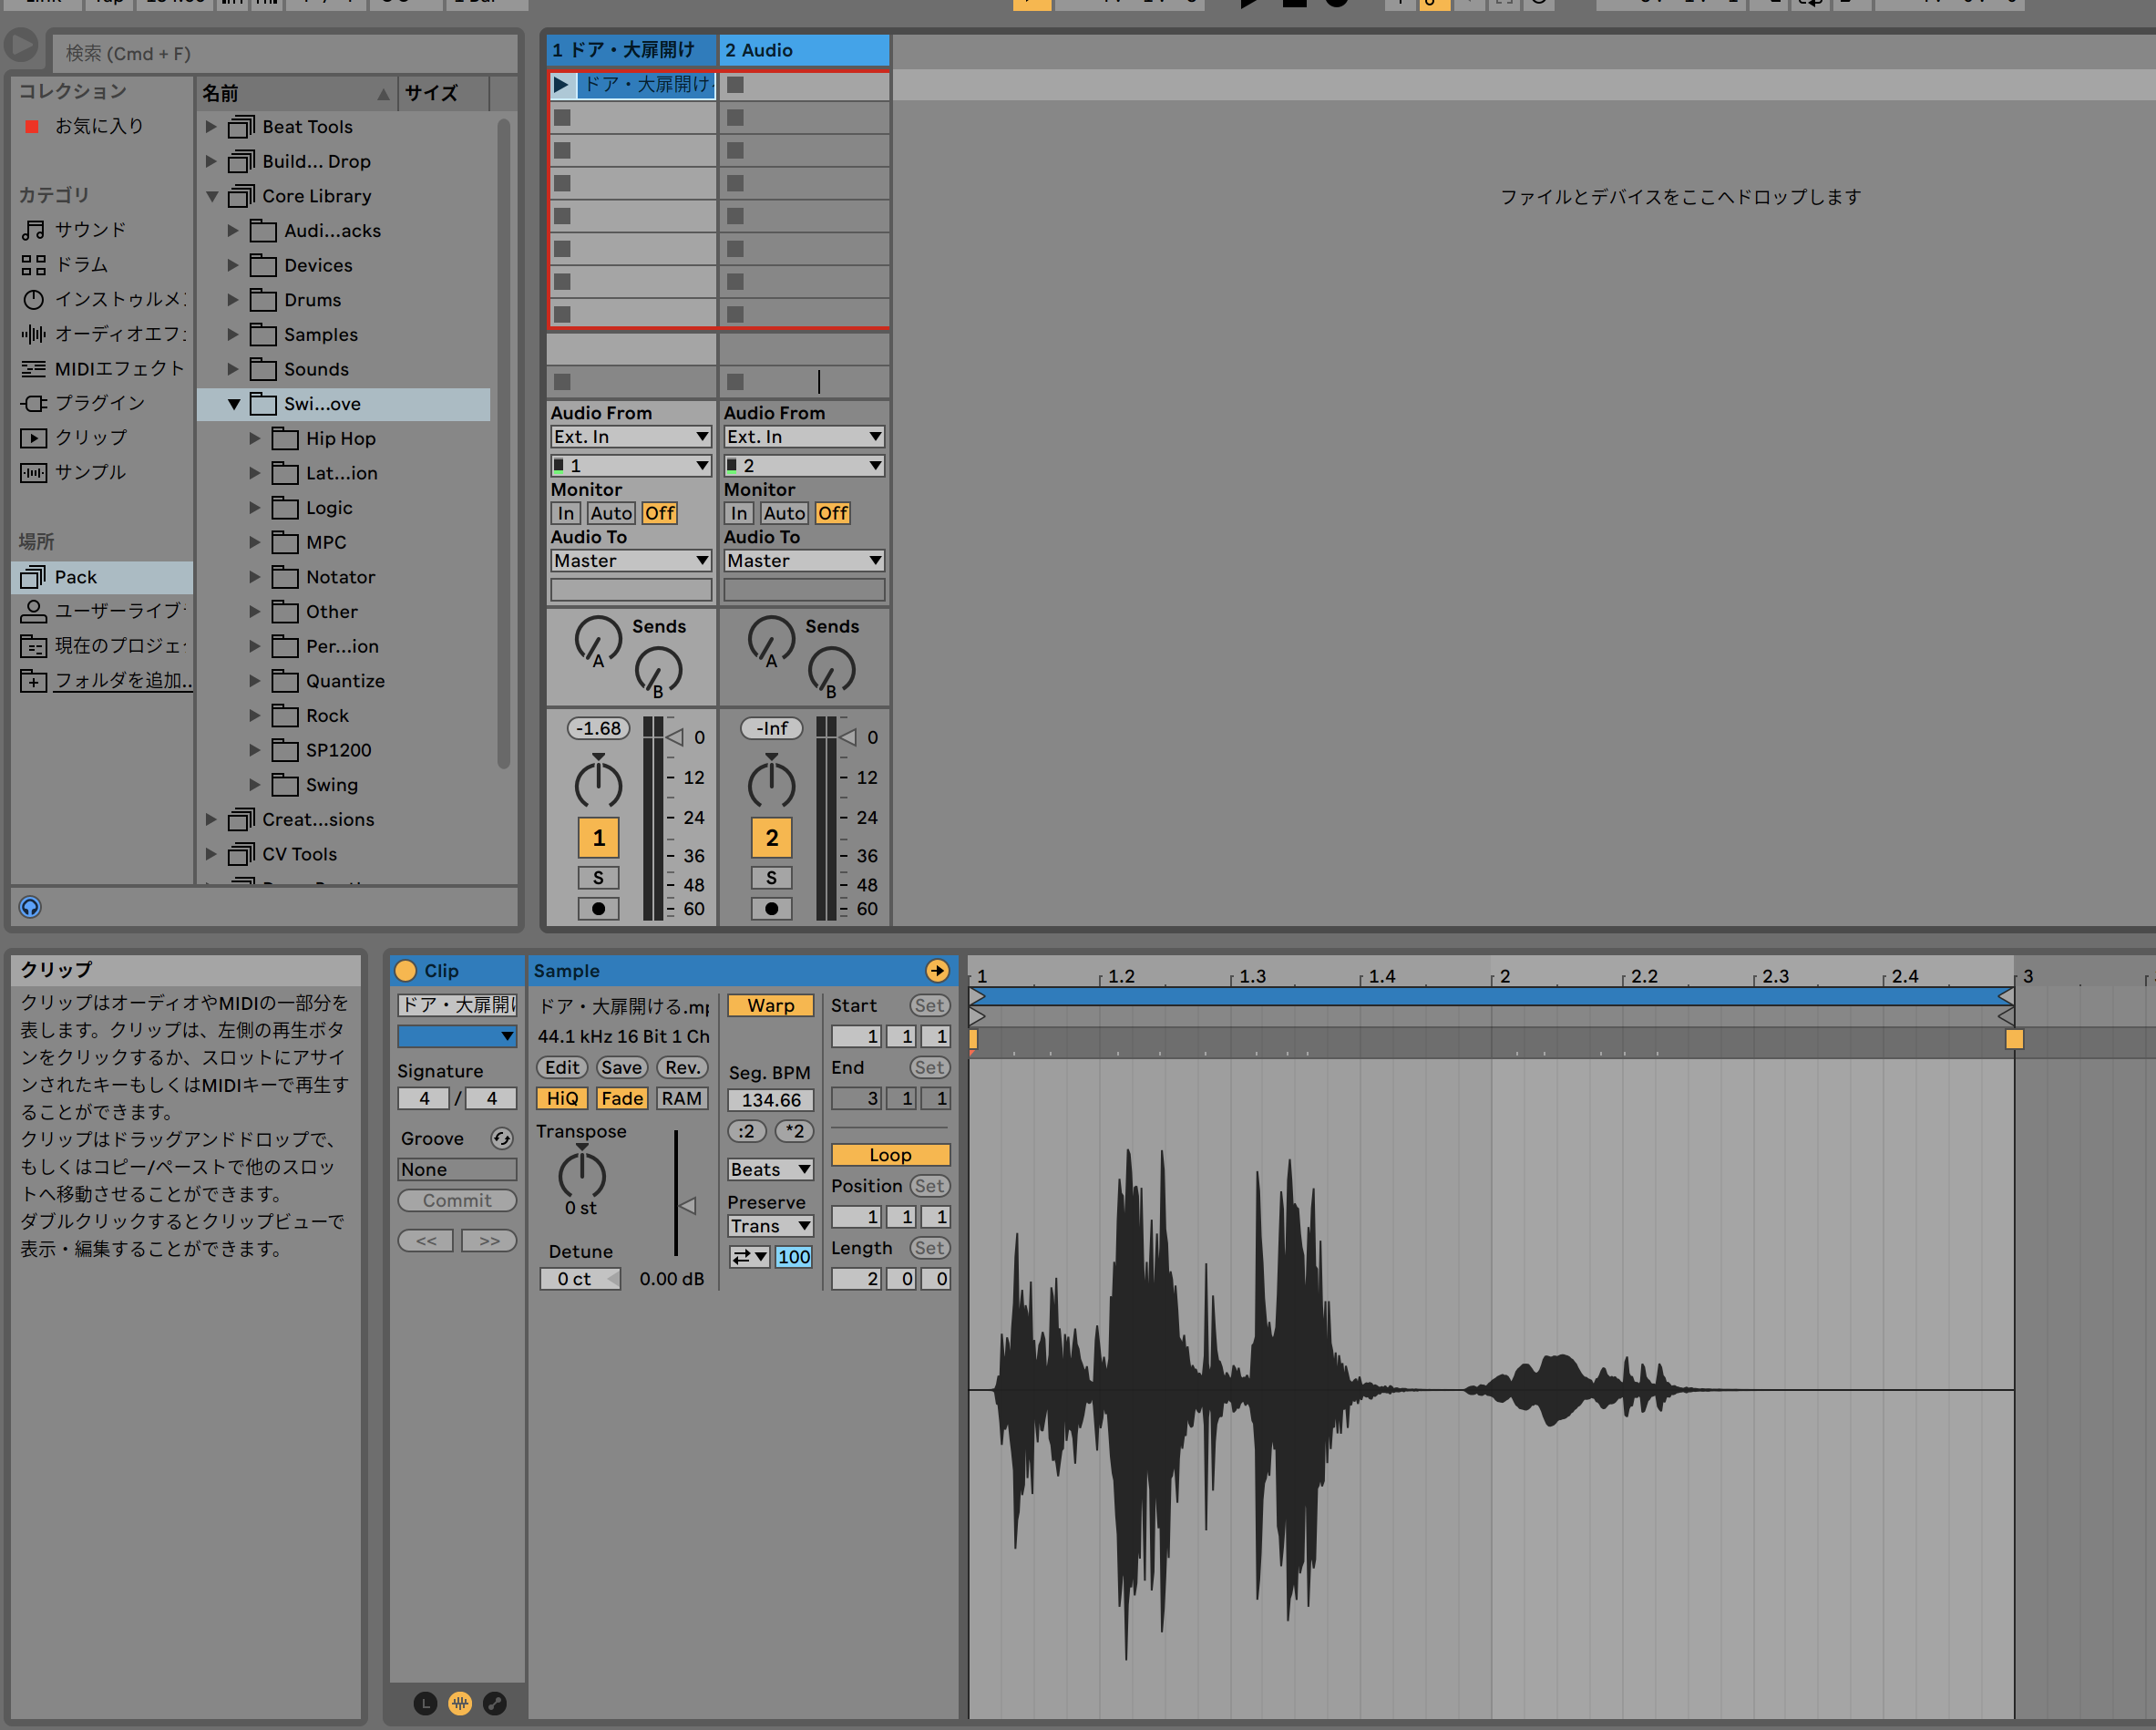
Task: Collapse the Core Library pack
Action: 211,196
